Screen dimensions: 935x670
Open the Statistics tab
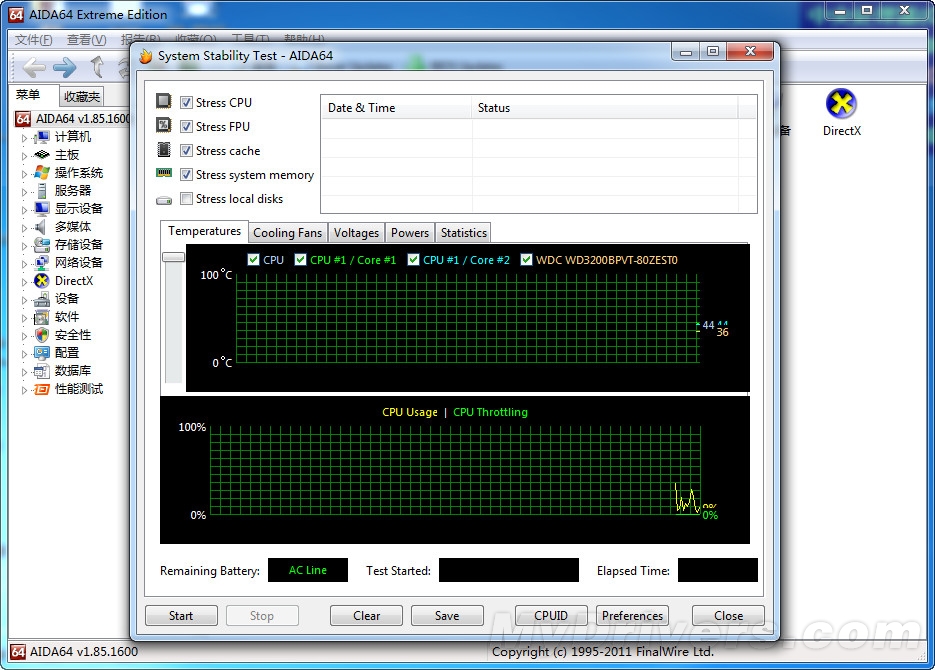(463, 233)
